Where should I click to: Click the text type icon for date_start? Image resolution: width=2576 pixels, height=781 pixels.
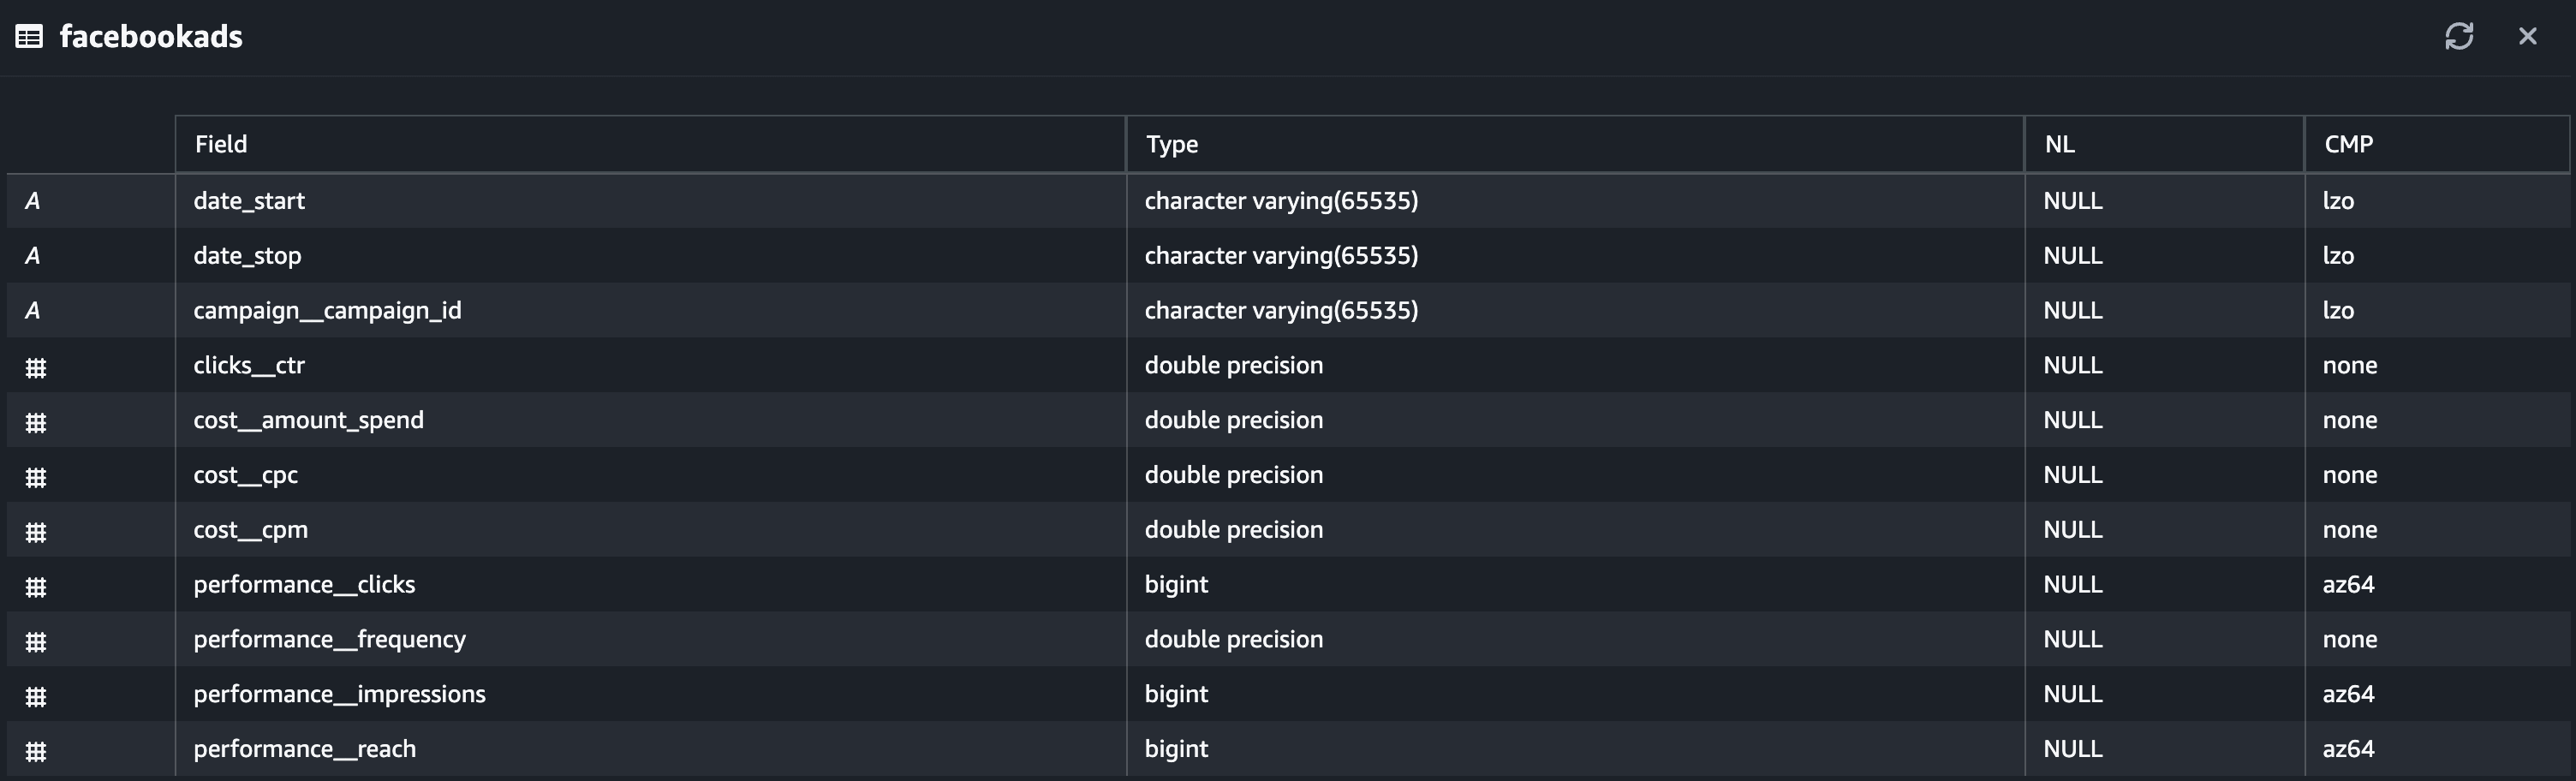click(33, 201)
